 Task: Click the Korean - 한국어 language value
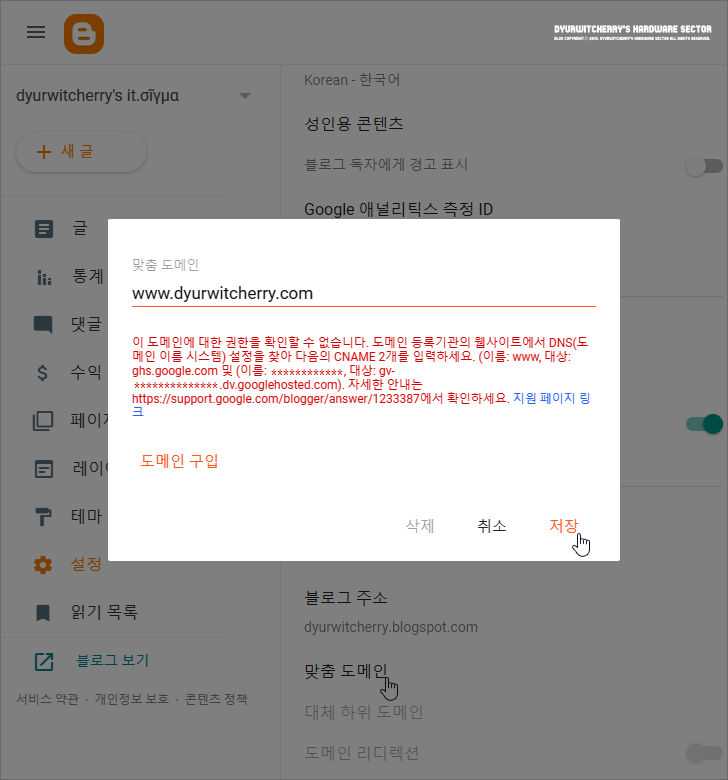[352, 80]
